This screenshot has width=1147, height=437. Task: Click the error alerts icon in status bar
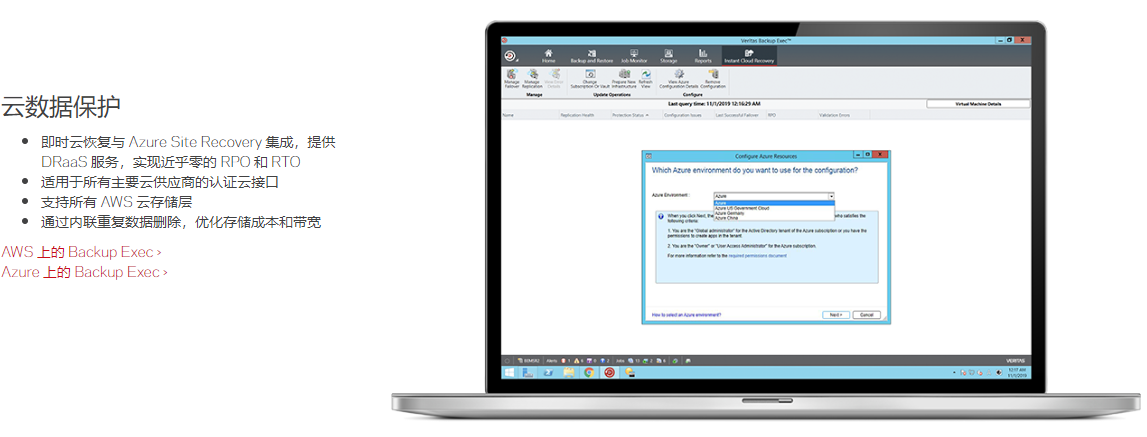563,361
